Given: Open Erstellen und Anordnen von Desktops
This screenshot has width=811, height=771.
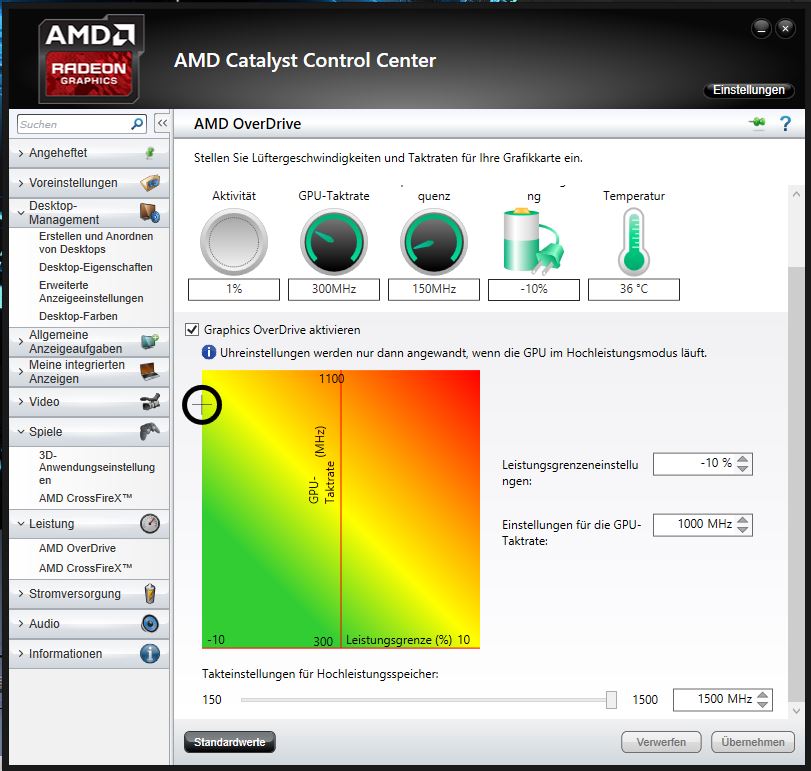Looking at the screenshot, I should tap(96, 243).
